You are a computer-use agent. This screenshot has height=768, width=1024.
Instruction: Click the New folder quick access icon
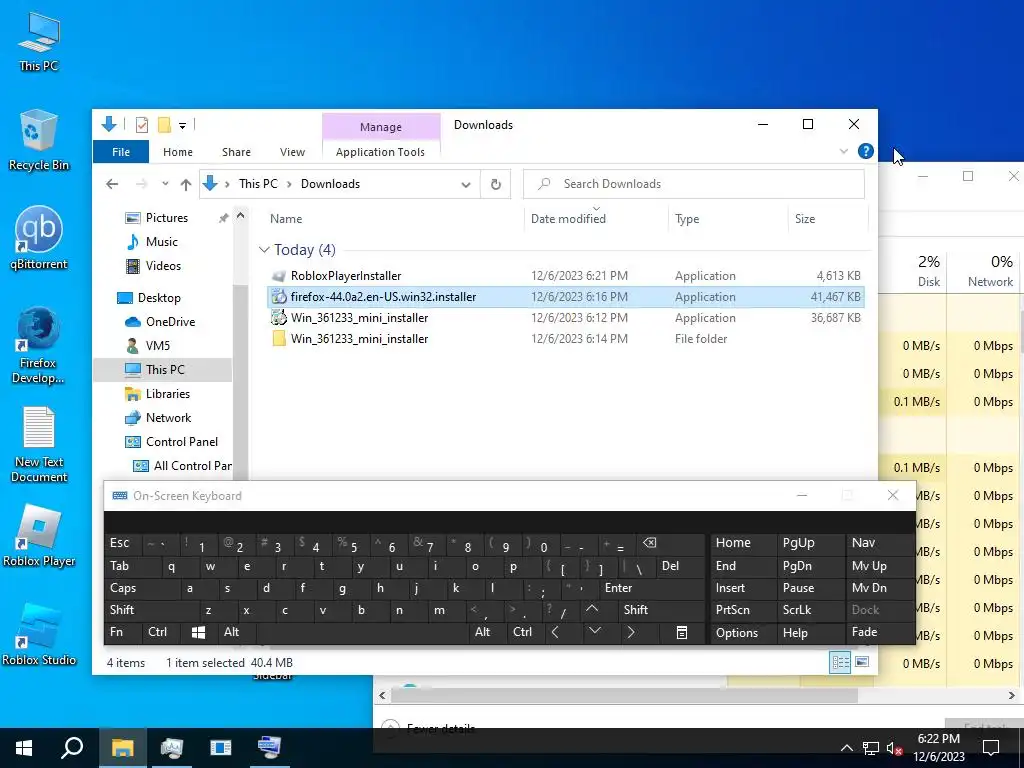tap(164, 124)
